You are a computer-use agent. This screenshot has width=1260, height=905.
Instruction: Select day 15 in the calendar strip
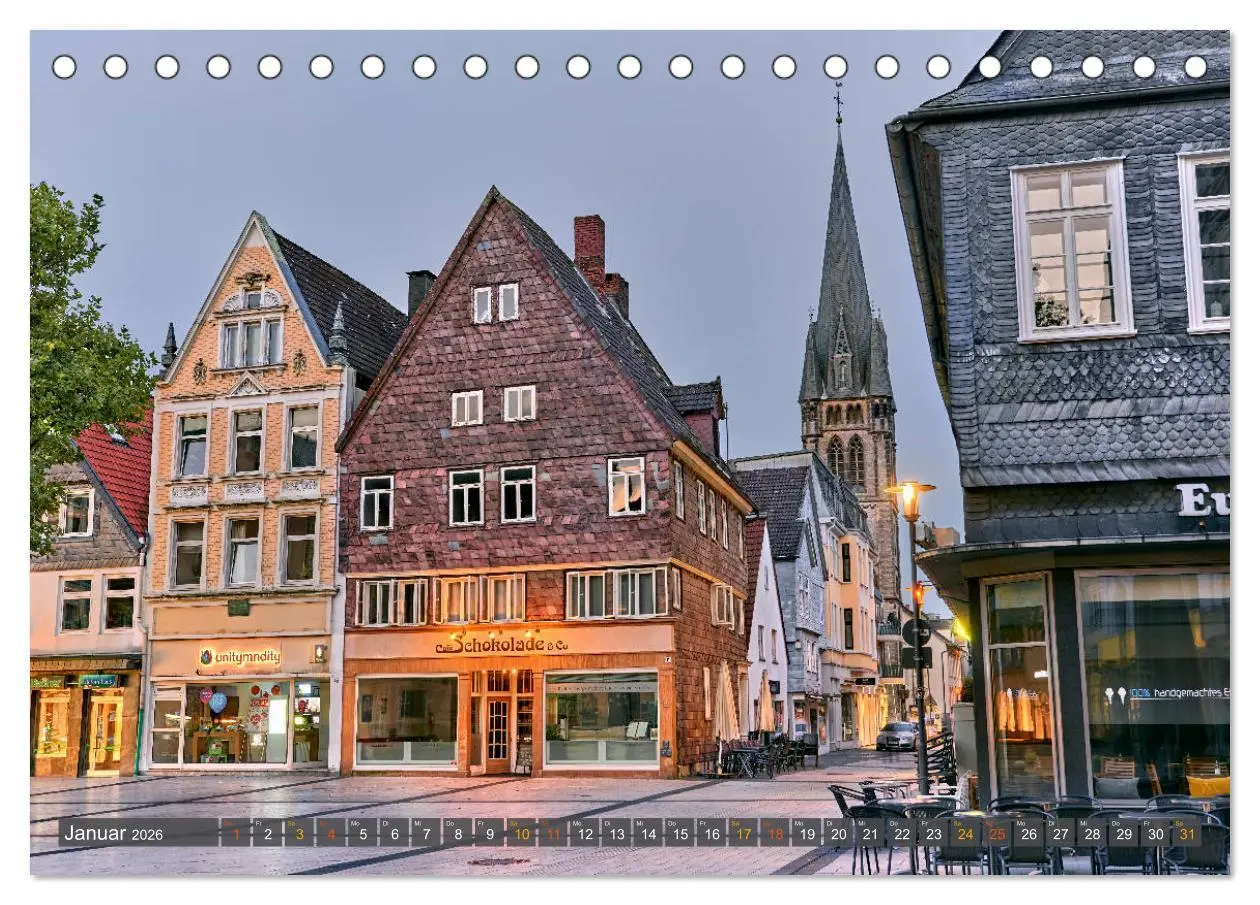679,833
